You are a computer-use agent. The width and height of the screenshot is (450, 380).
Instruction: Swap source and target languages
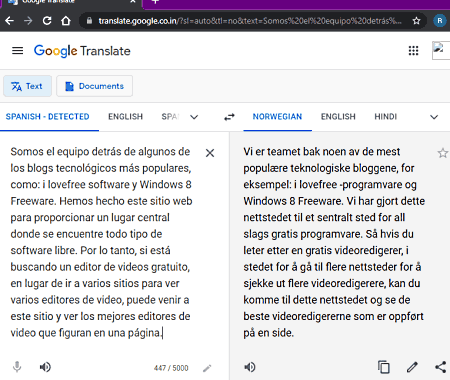click(x=229, y=117)
